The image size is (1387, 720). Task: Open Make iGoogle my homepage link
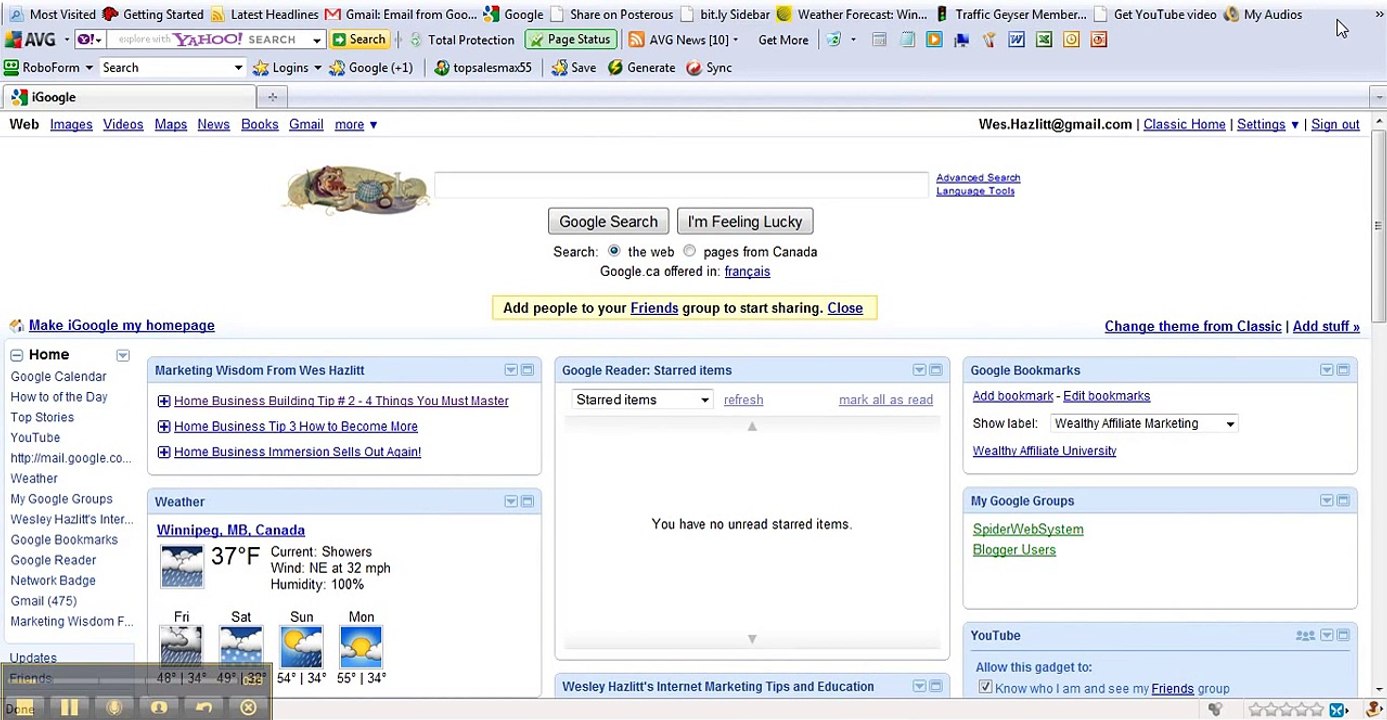(122, 325)
